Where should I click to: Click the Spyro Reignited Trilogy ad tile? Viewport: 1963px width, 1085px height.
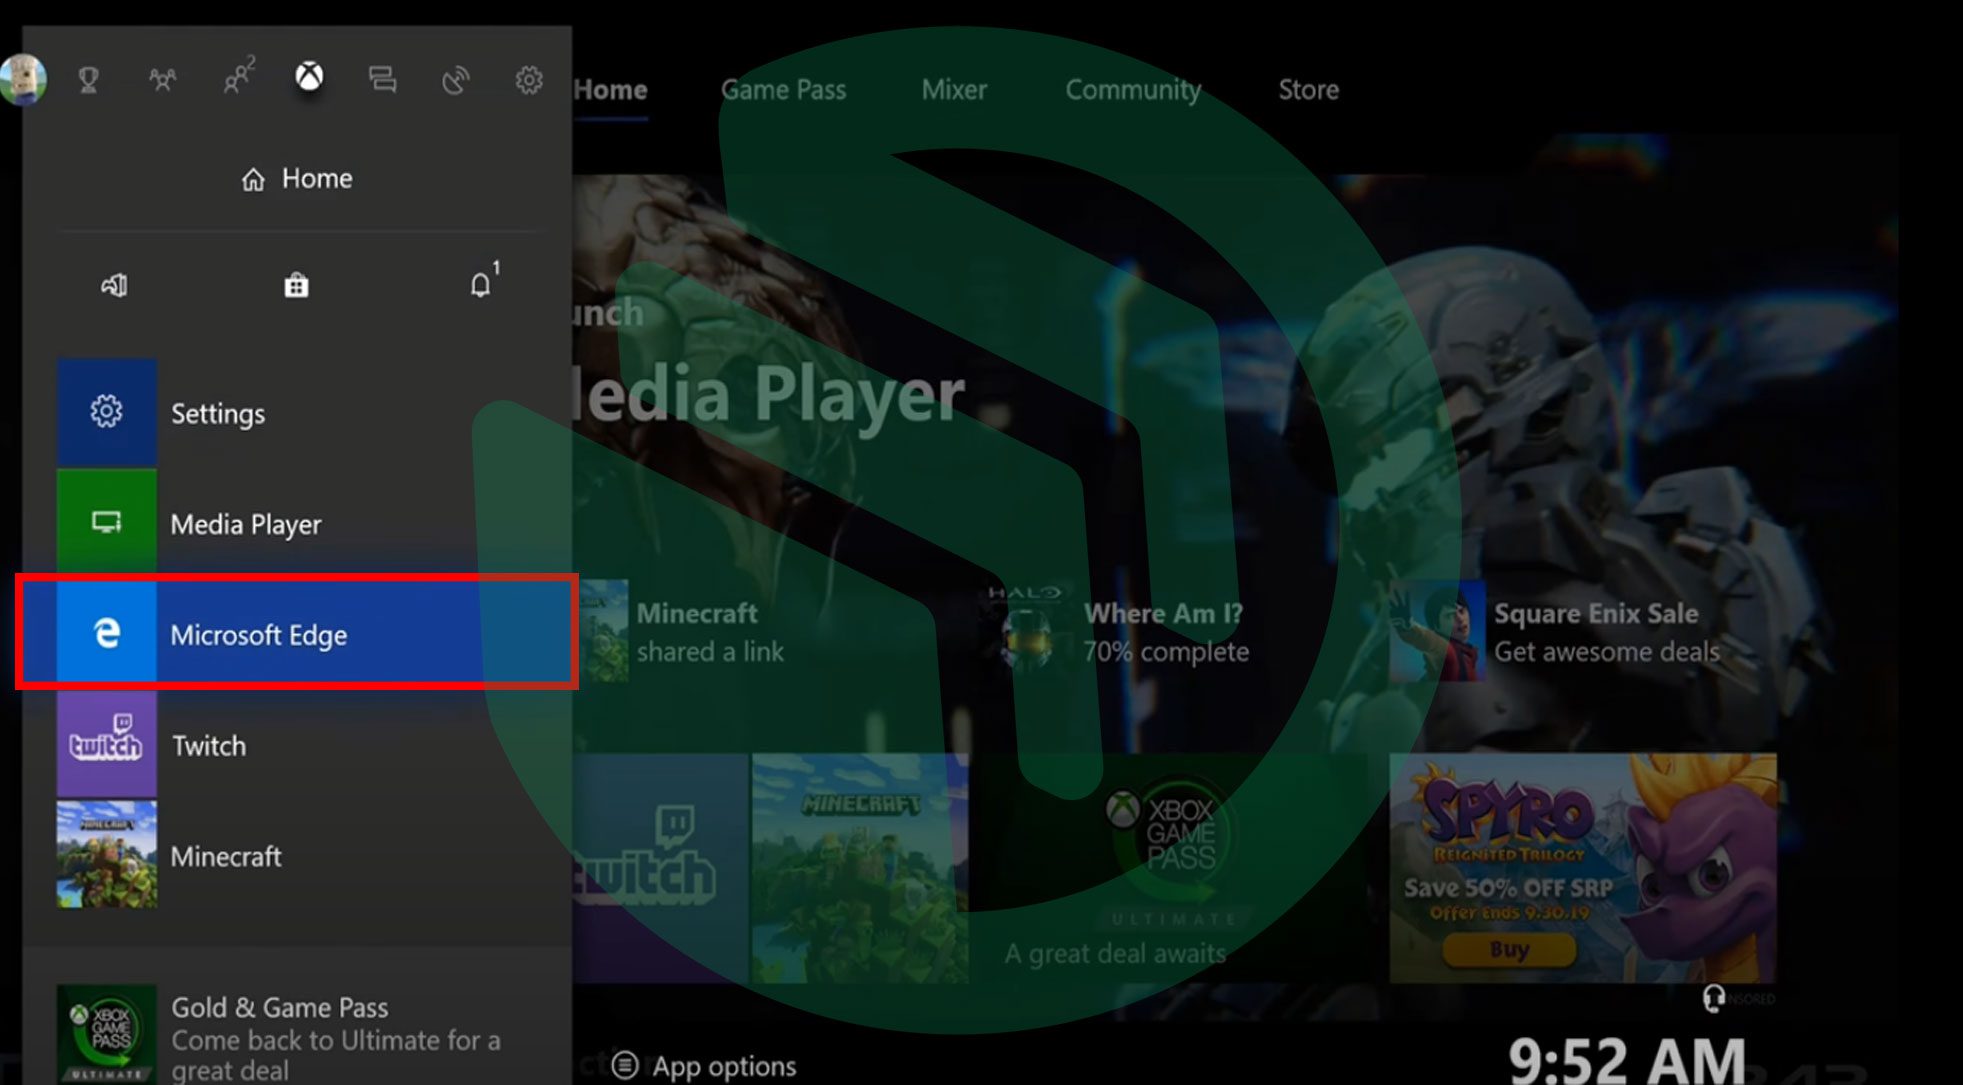pos(1583,868)
